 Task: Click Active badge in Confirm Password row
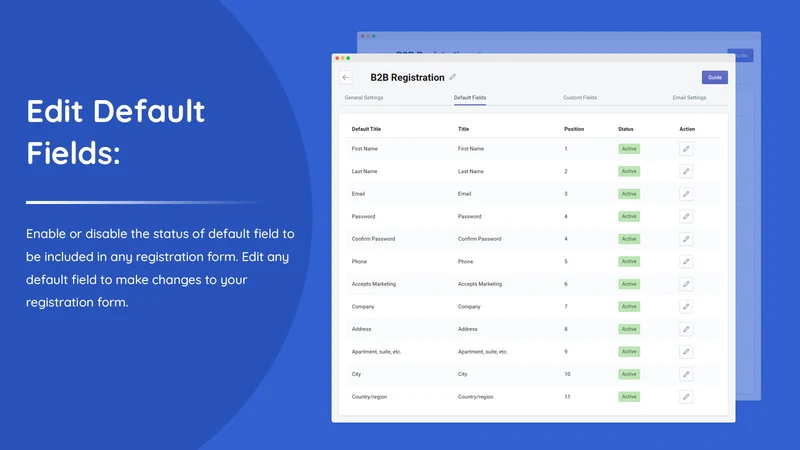[629, 239]
